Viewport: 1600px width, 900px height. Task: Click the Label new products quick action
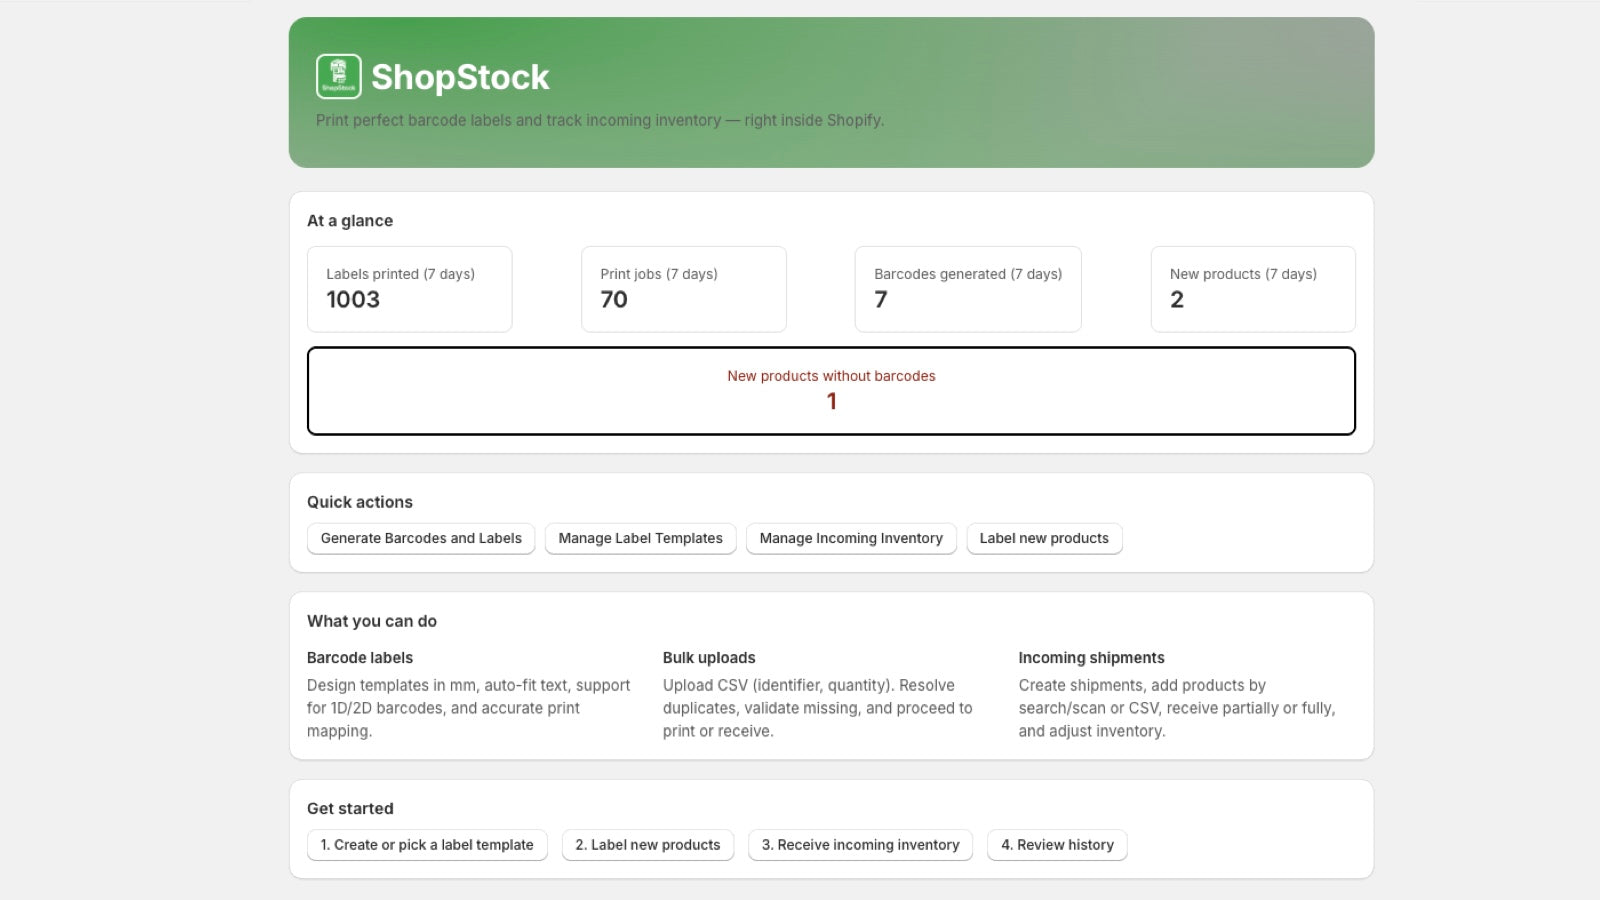coord(1044,538)
